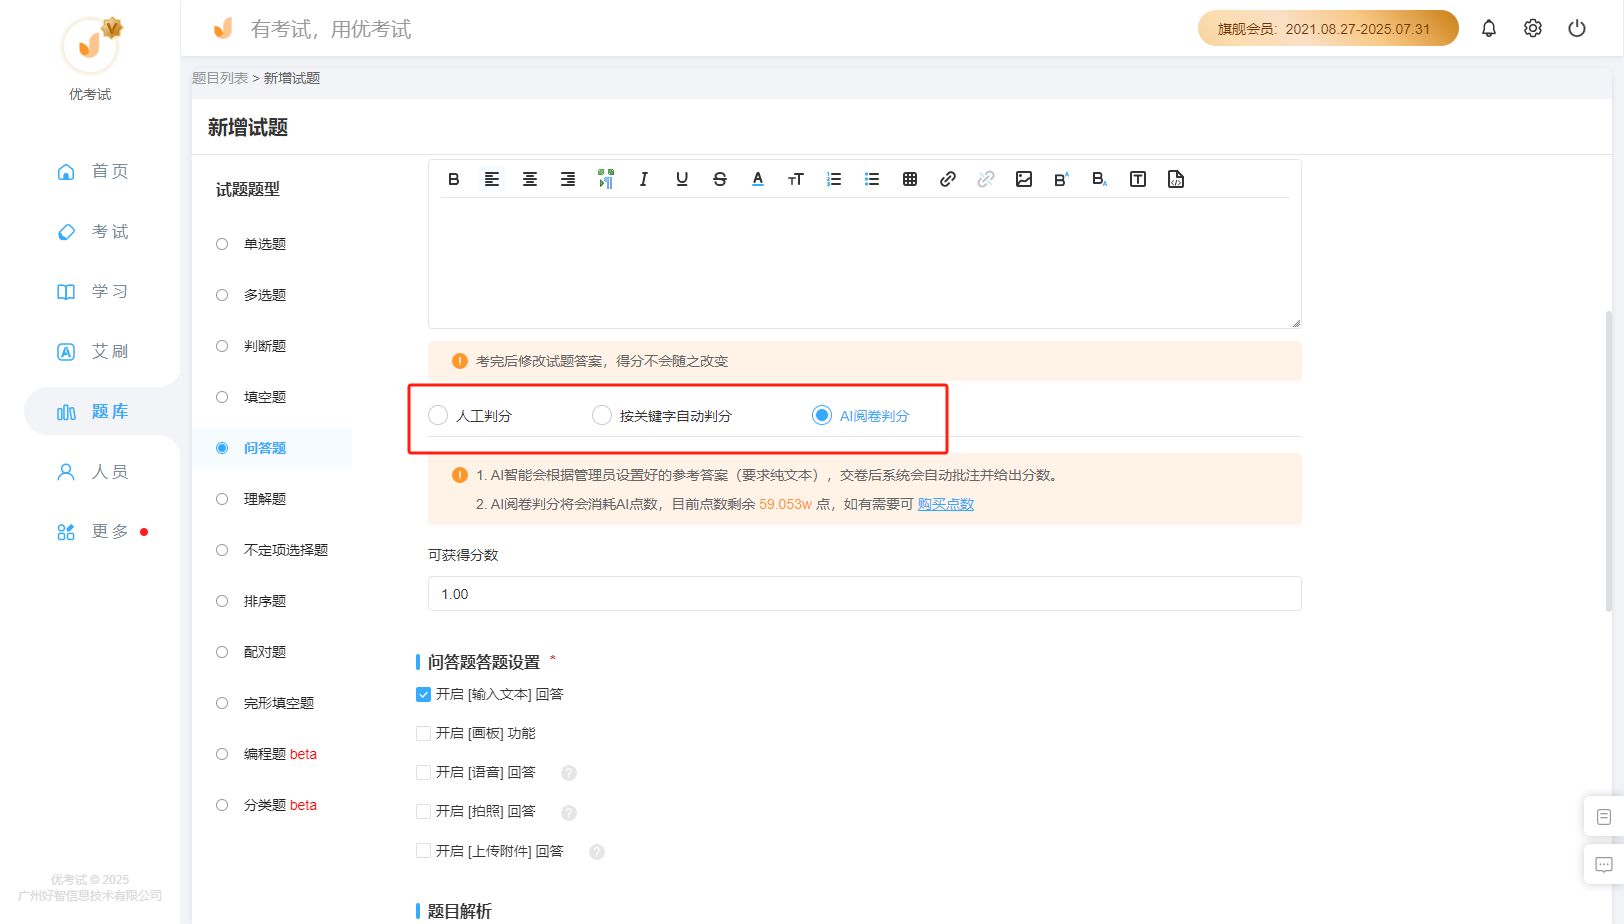Open the source code view icon

coord(1176,179)
